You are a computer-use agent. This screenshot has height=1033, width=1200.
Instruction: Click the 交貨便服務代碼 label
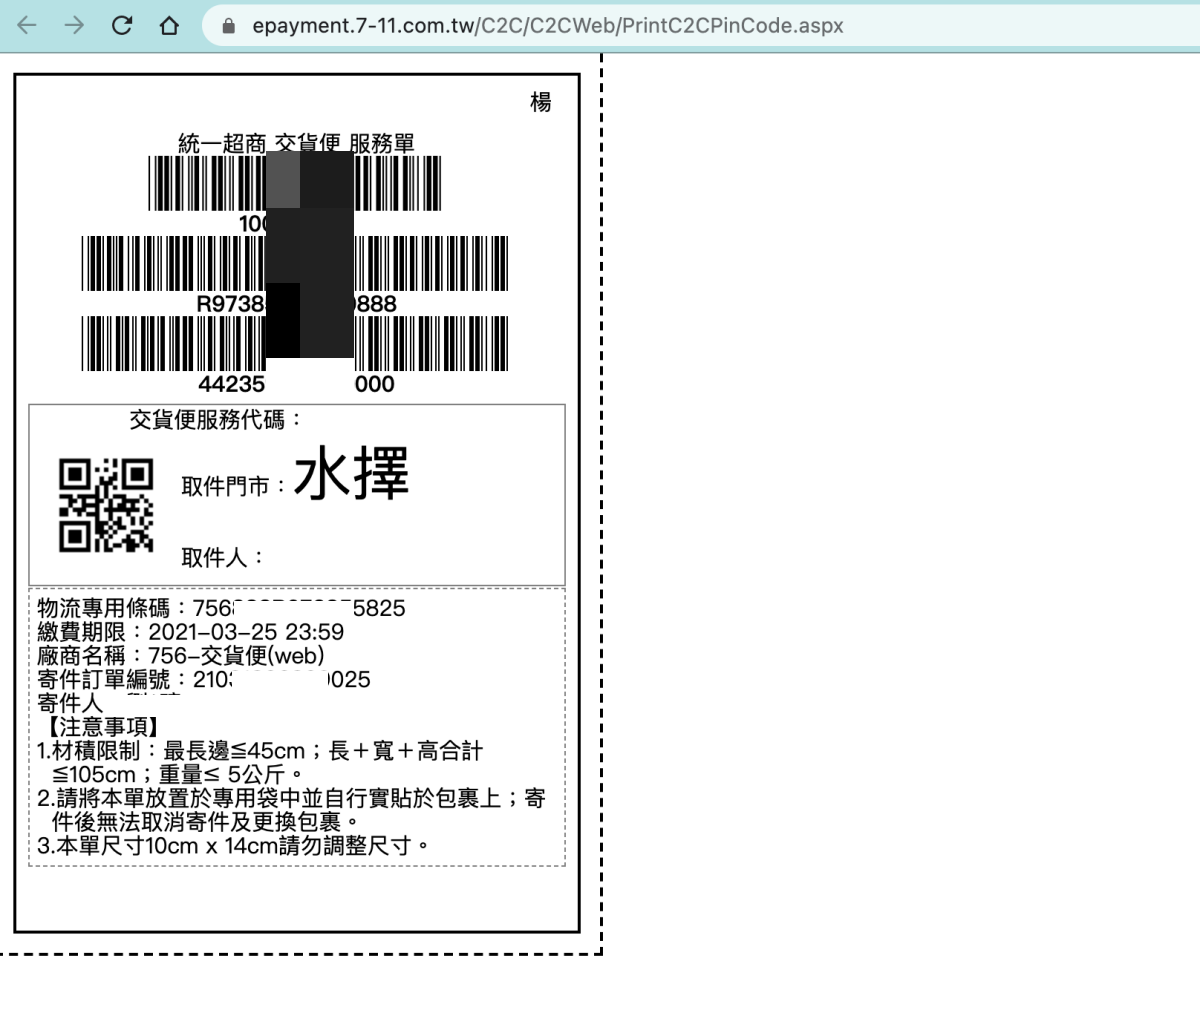[216, 420]
